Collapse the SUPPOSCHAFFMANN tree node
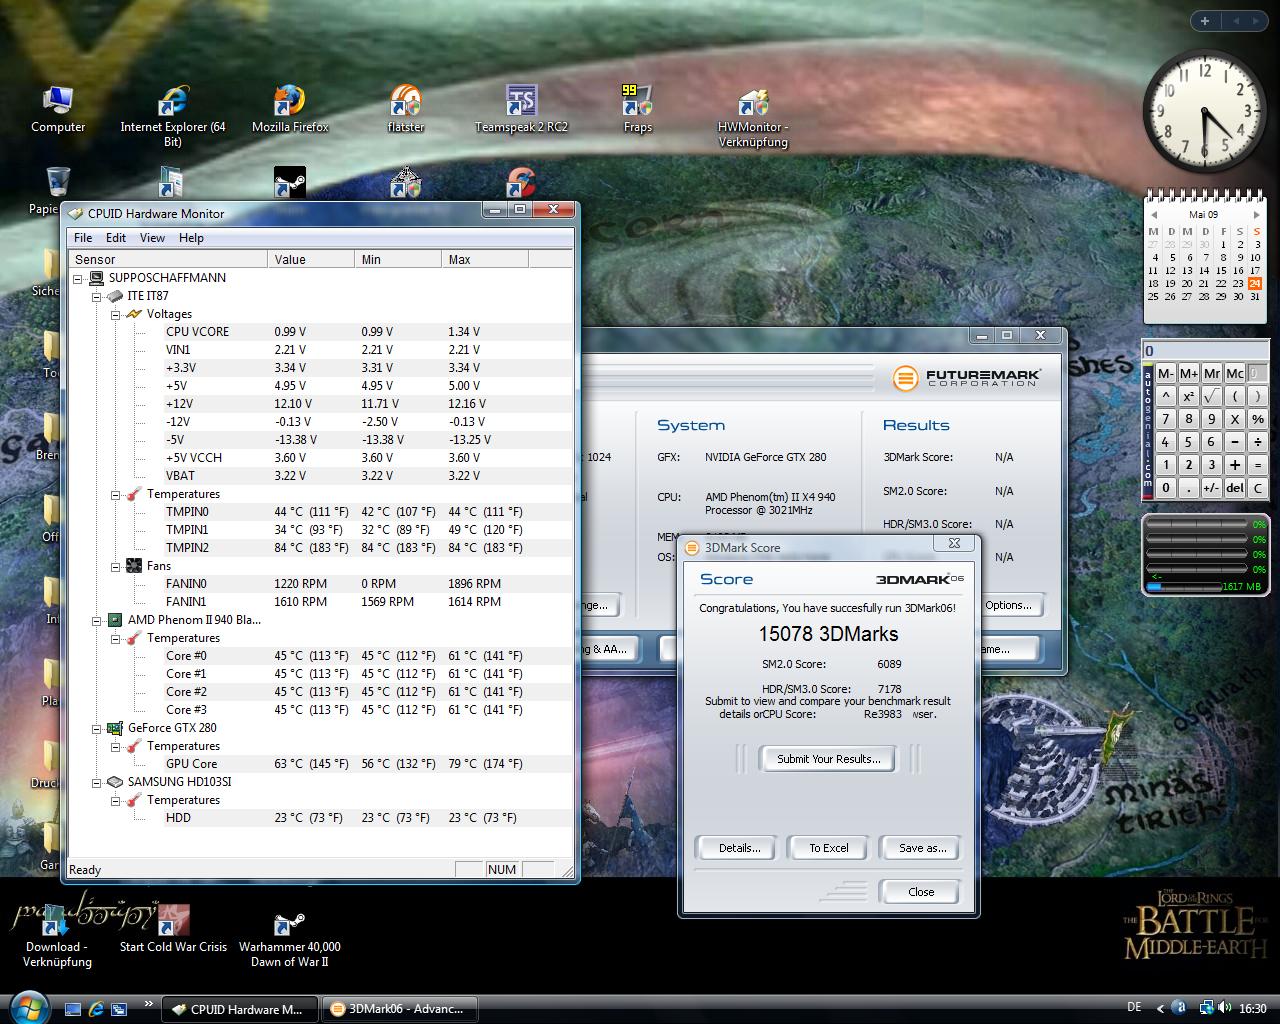The width and height of the screenshot is (1280, 1024). point(78,278)
